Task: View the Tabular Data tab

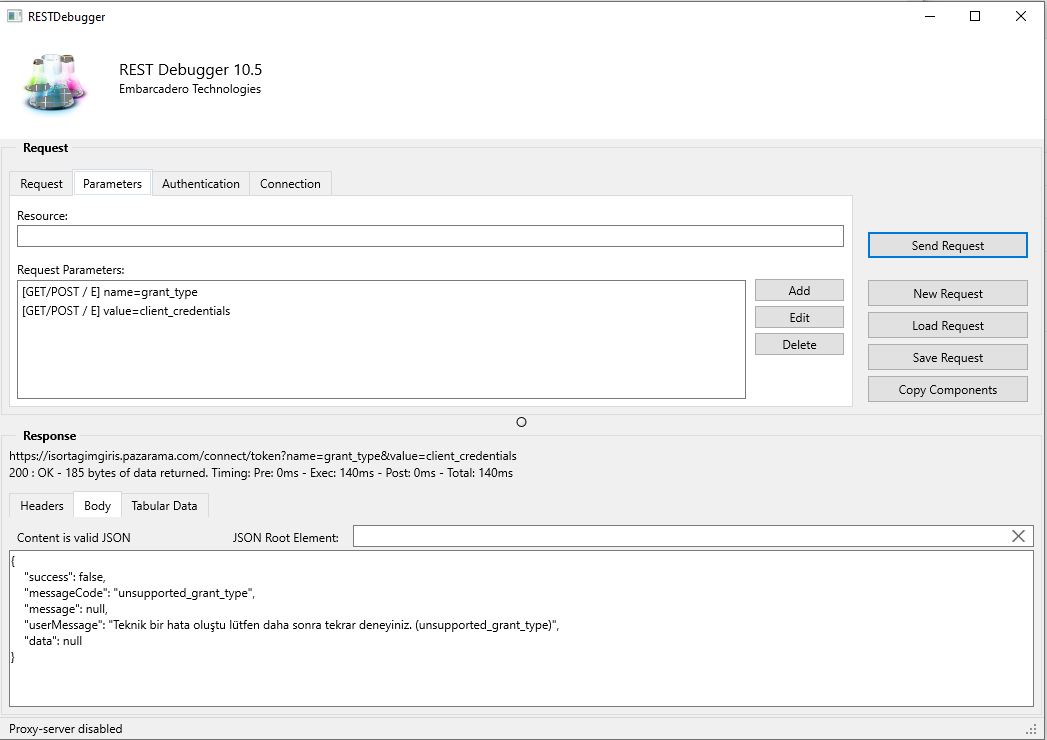Action: pyautogui.click(x=164, y=506)
